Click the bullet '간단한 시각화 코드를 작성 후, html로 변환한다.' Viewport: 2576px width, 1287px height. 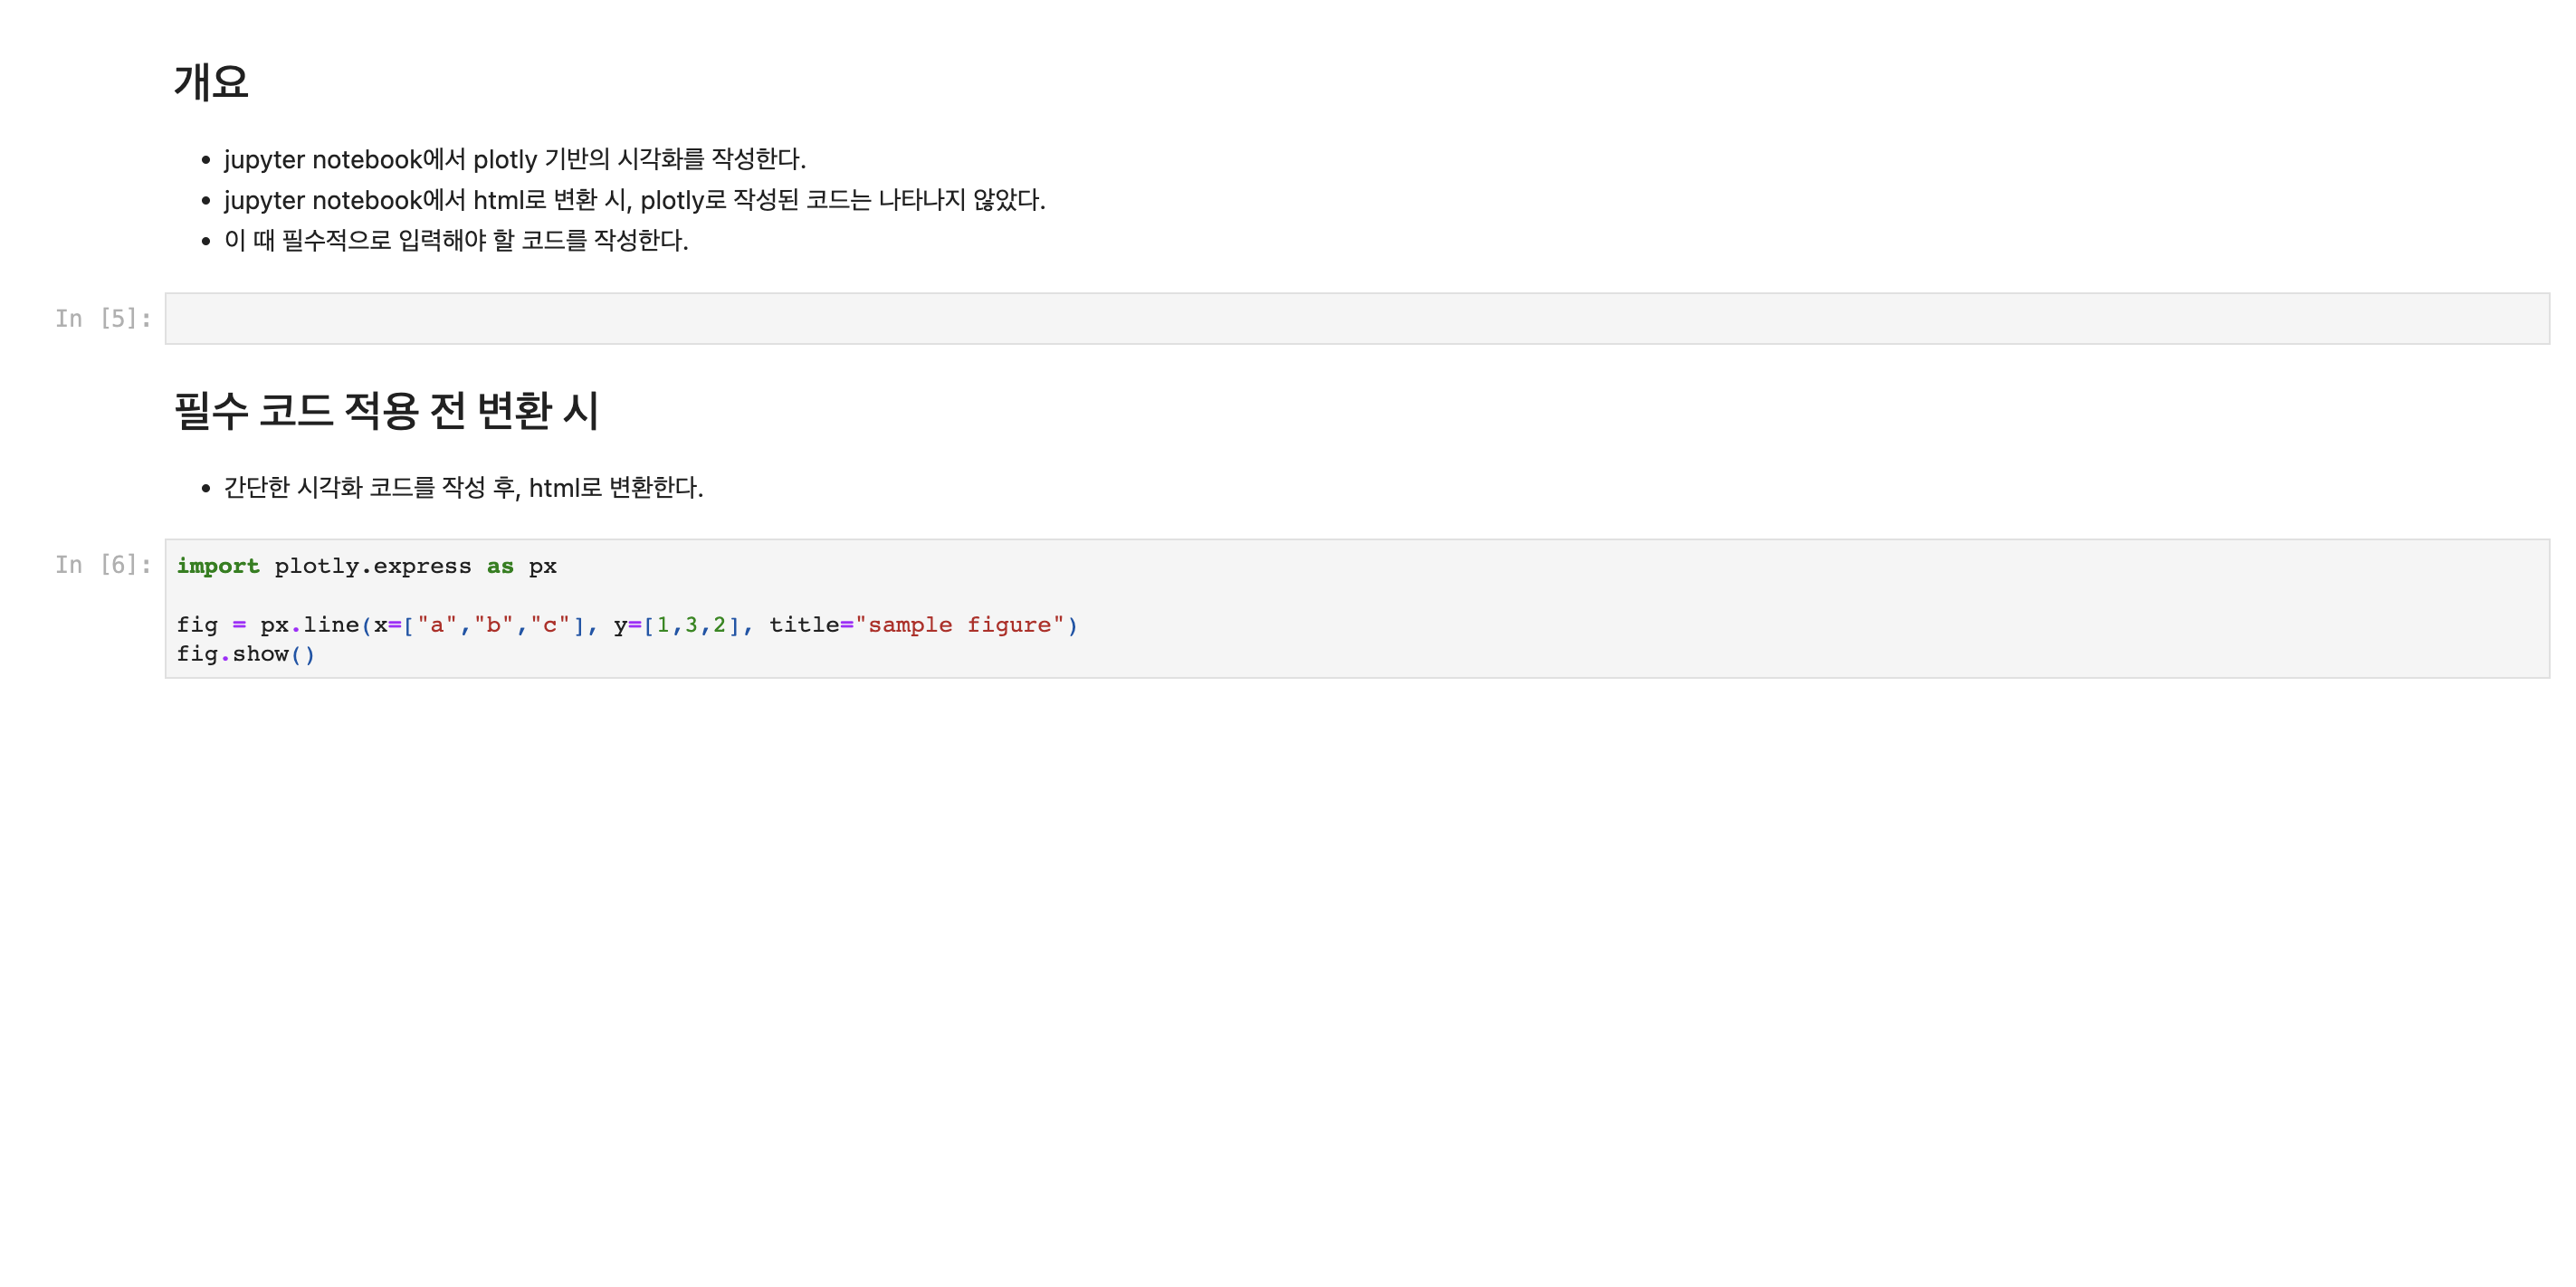[x=464, y=487]
